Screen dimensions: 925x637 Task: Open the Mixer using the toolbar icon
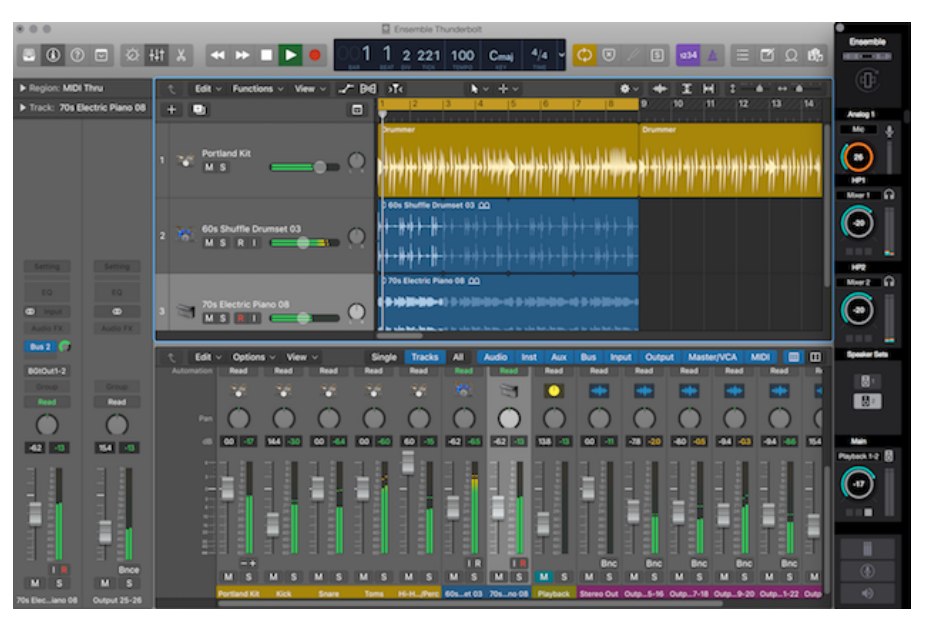point(157,55)
